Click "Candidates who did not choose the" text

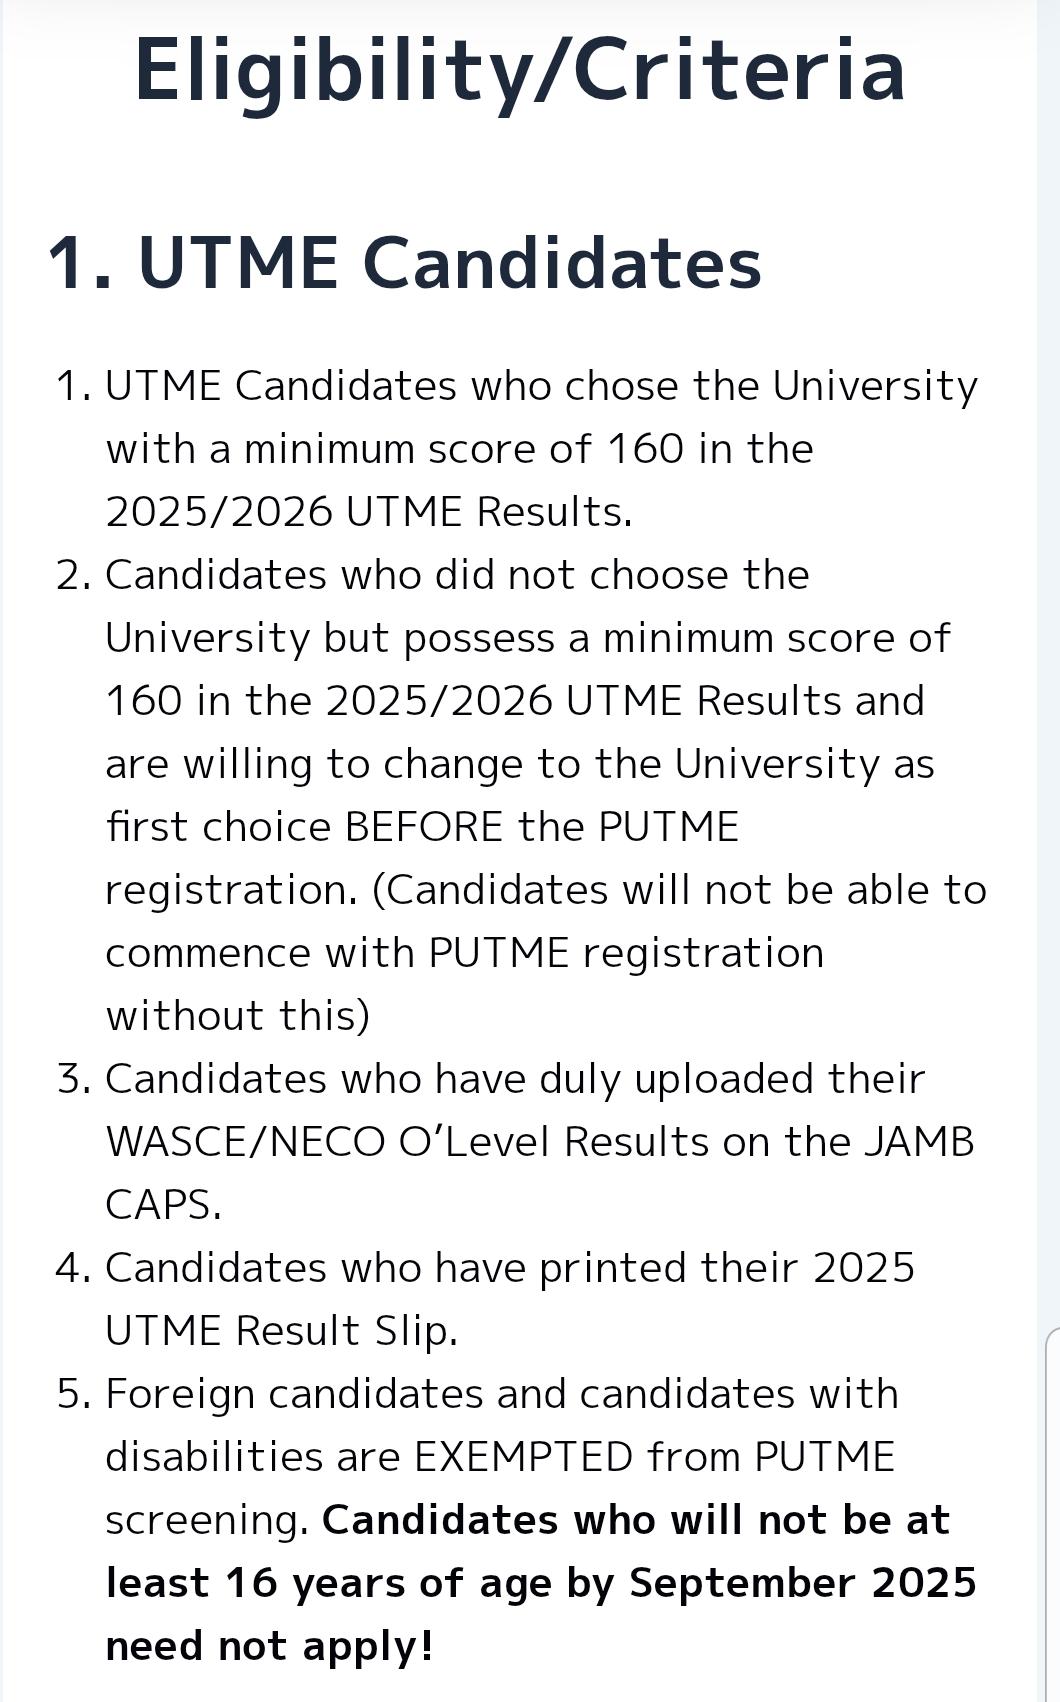click(x=457, y=575)
